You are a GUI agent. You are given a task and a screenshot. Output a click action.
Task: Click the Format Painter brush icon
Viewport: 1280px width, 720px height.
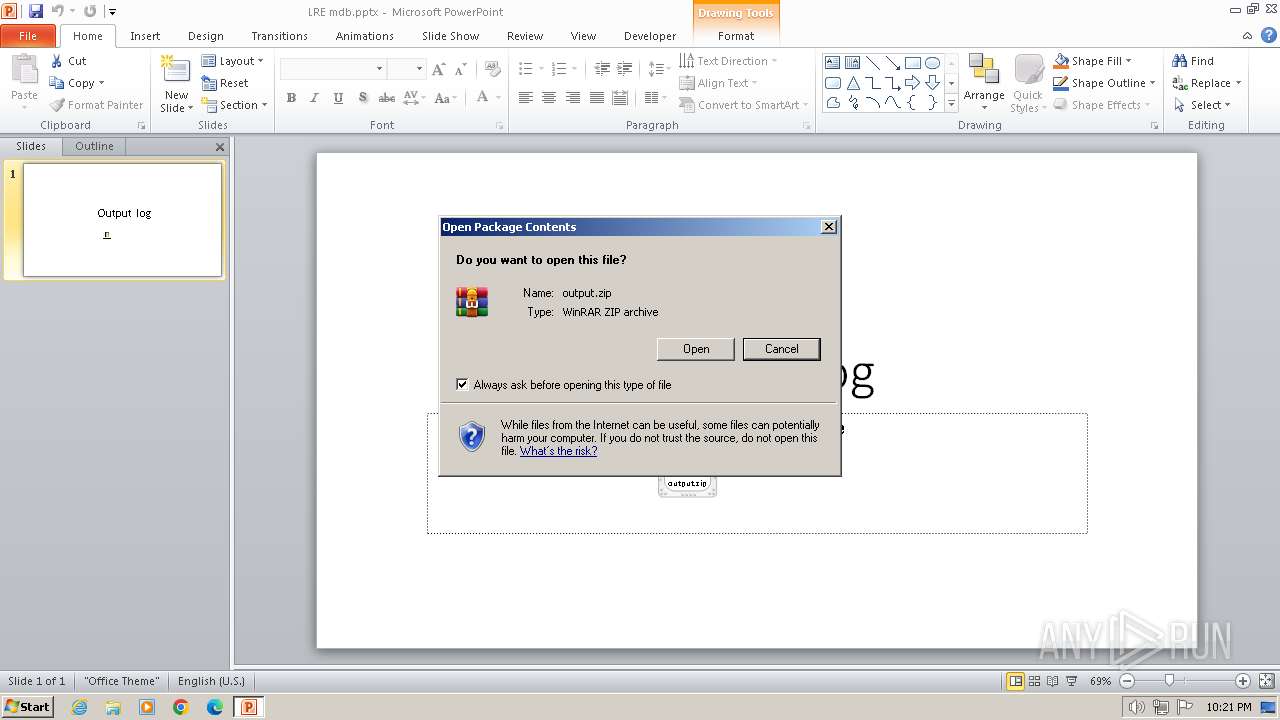pyautogui.click(x=57, y=105)
